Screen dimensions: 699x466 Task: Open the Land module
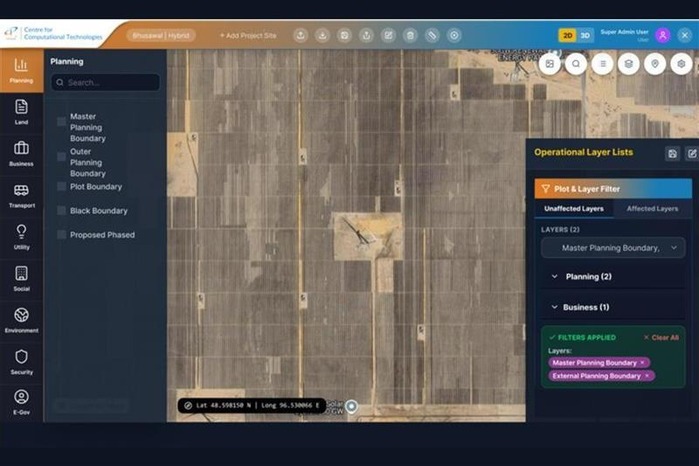point(21,112)
